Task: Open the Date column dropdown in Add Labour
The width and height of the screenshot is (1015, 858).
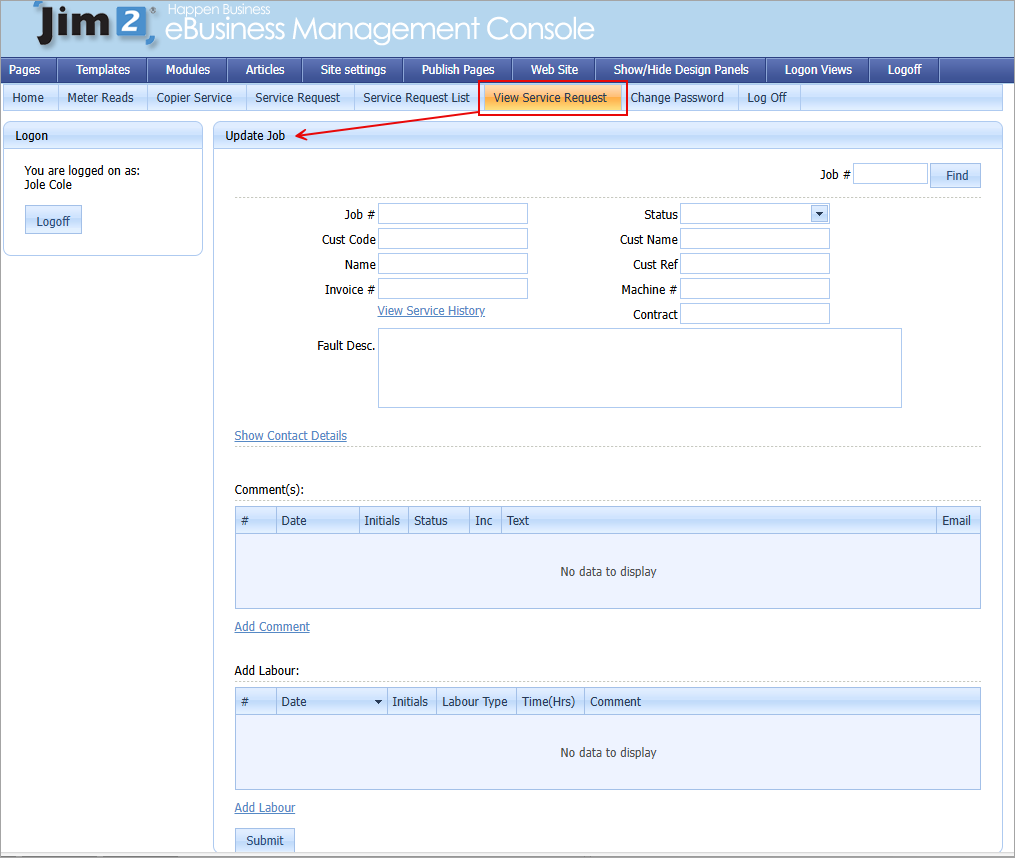Action: 378,701
